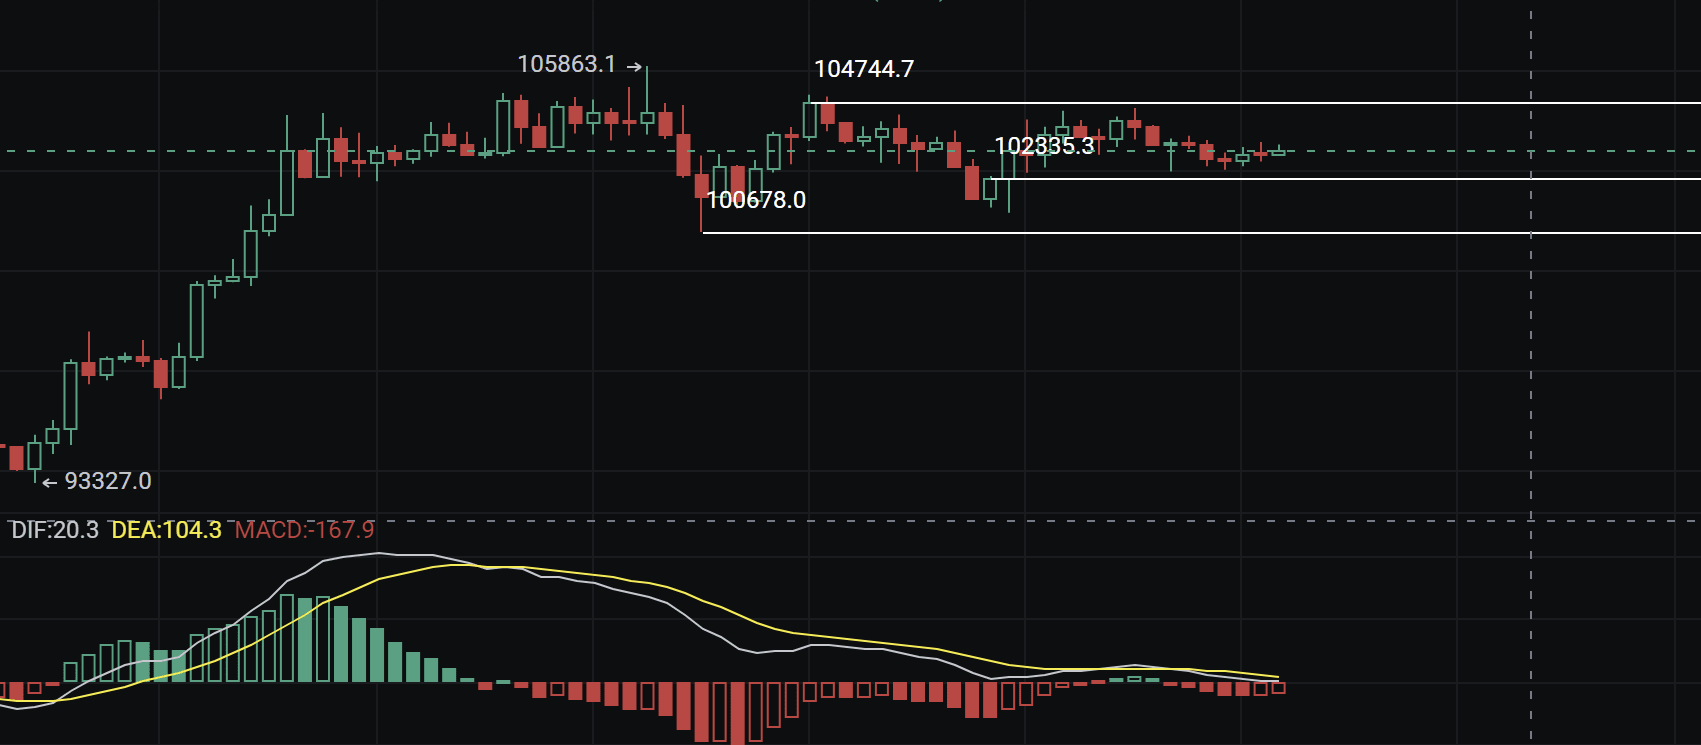Select the 104744.7 price annotation
This screenshot has height=745, width=1701.
[864, 69]
